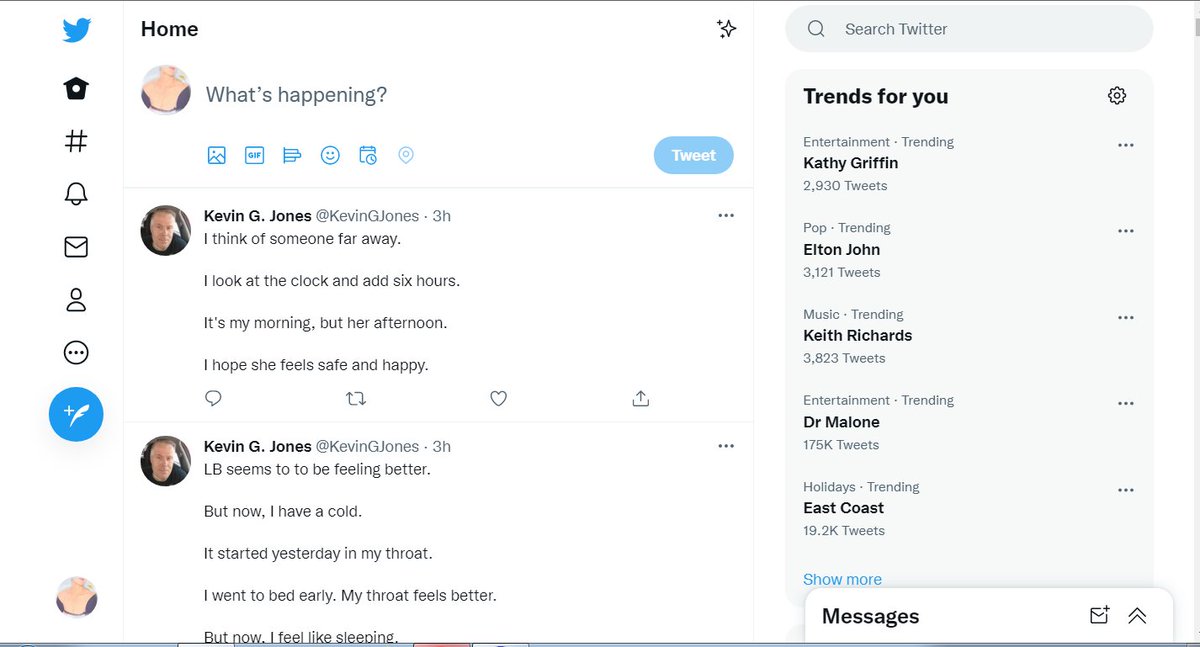Click the Tweet button
This screenshot has width=1200, height=647.
pos(693,155)
